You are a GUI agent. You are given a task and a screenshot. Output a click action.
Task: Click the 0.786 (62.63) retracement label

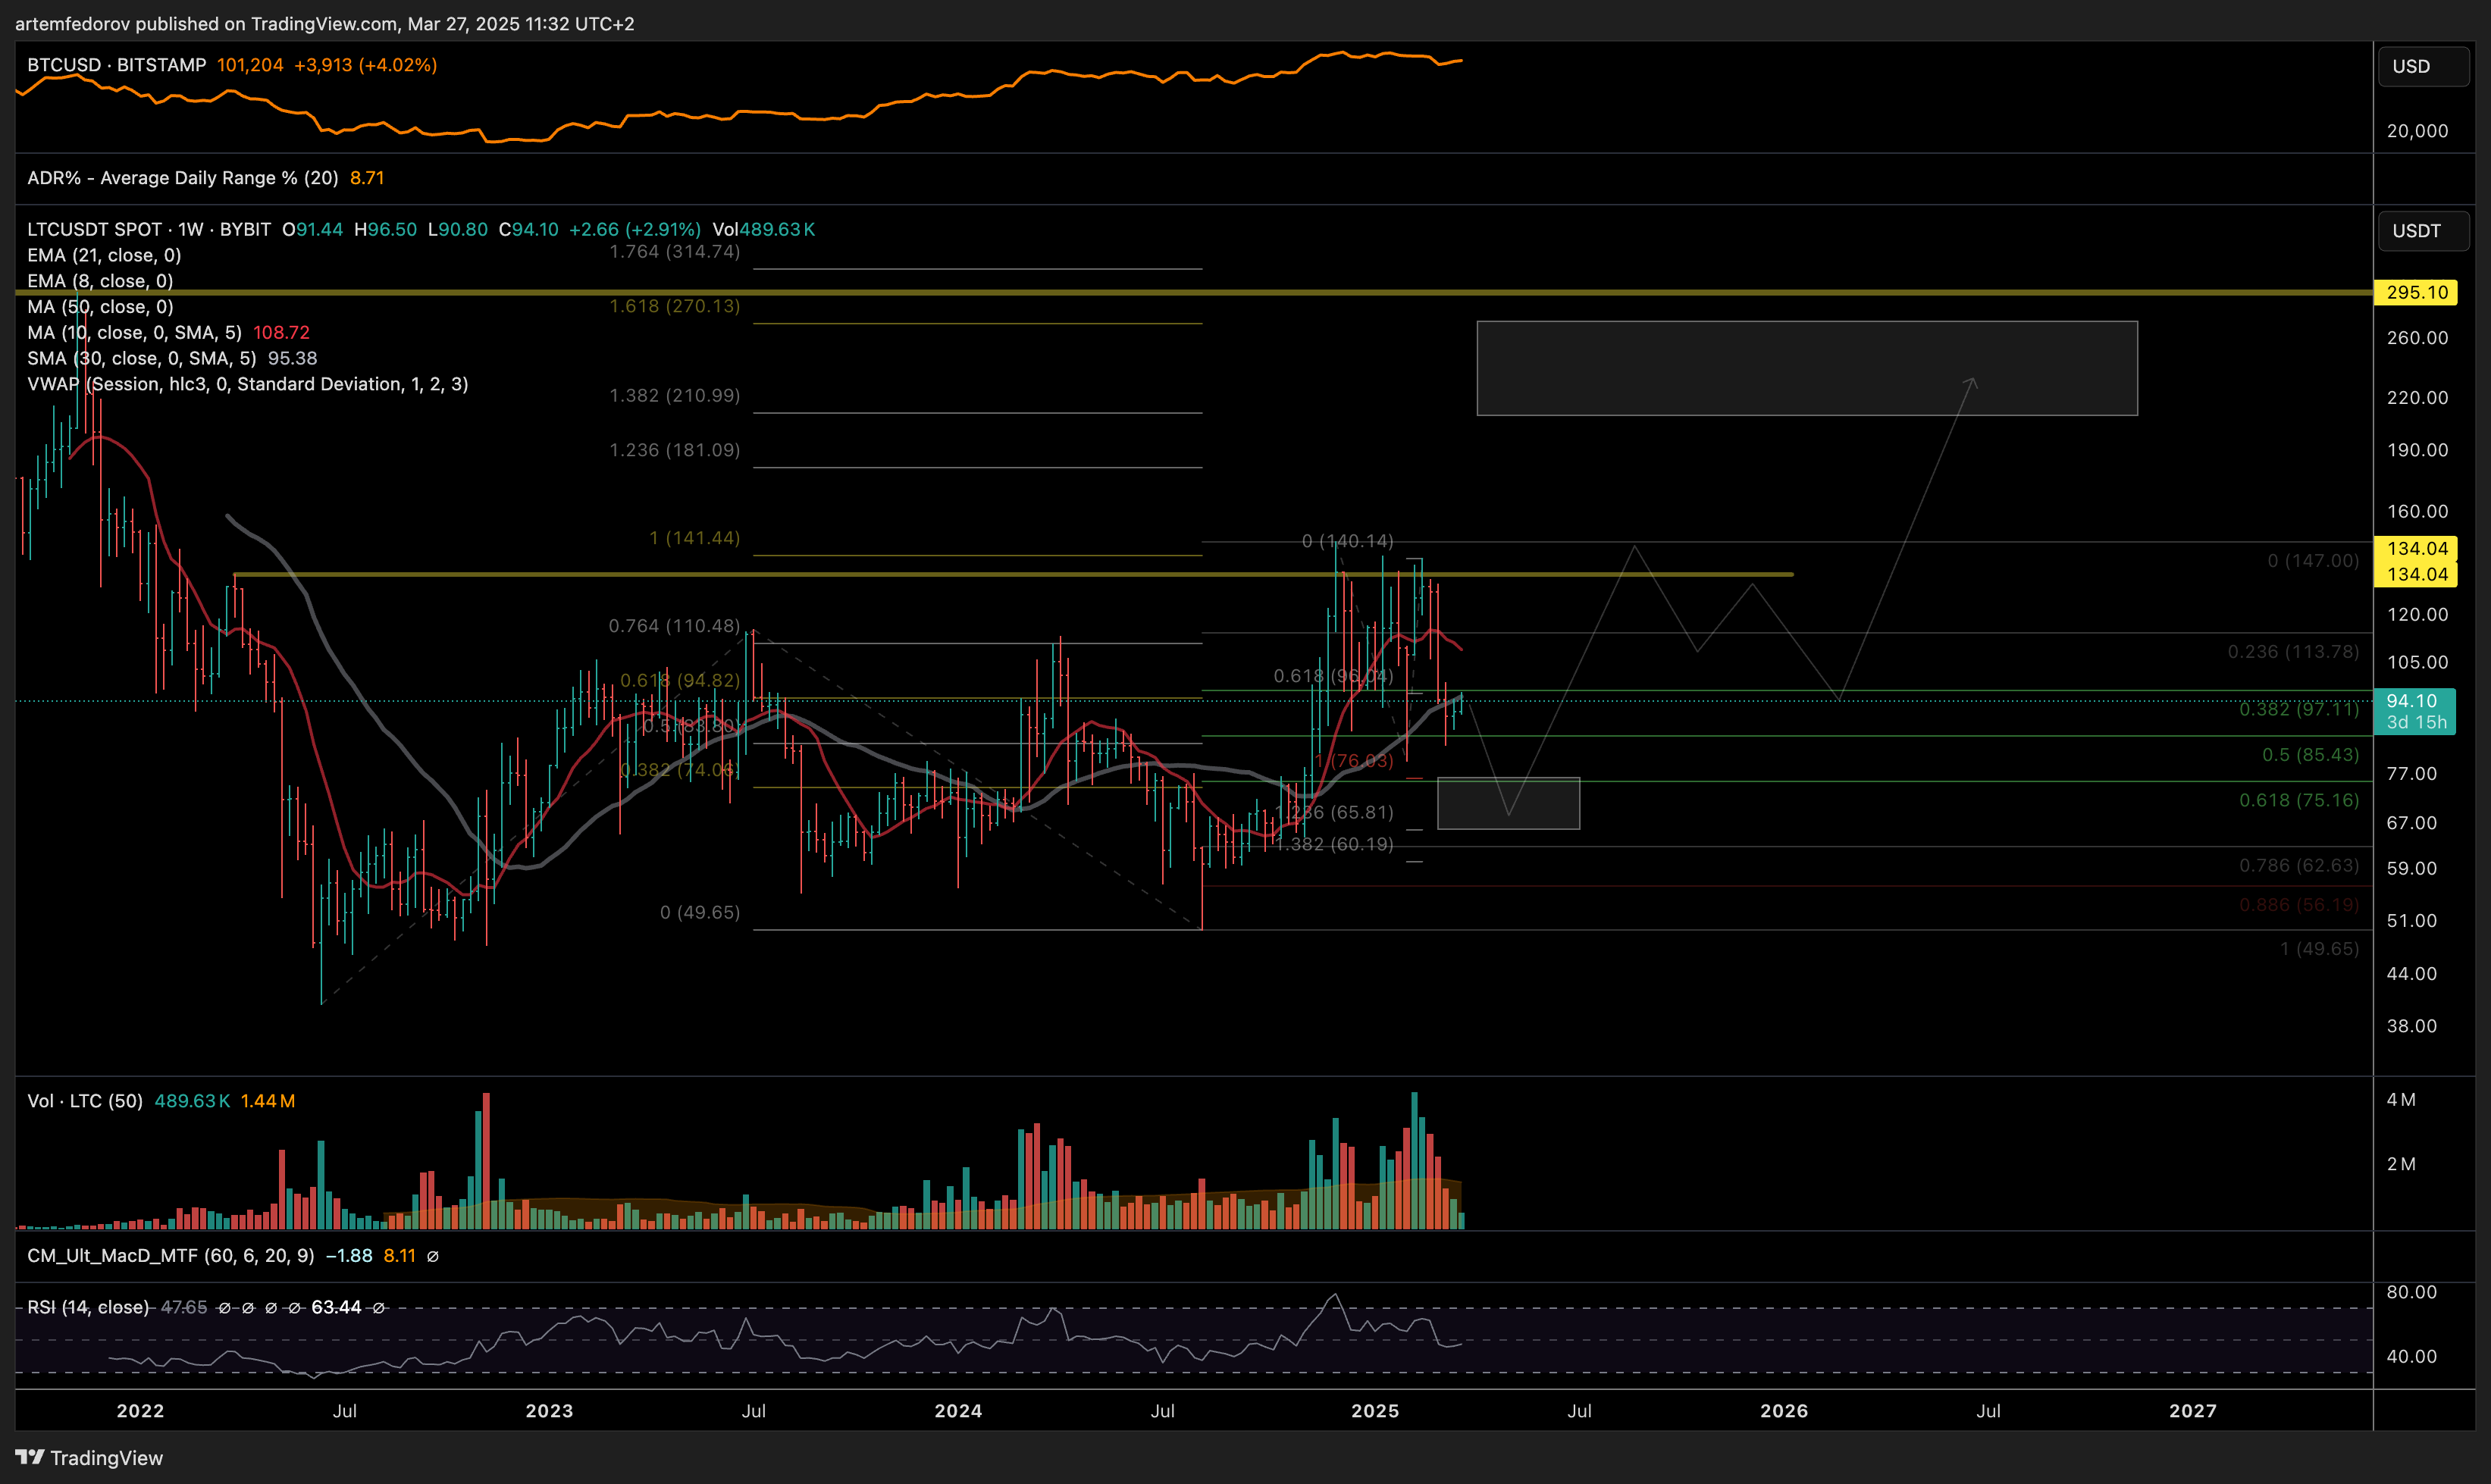(2299, 866)
